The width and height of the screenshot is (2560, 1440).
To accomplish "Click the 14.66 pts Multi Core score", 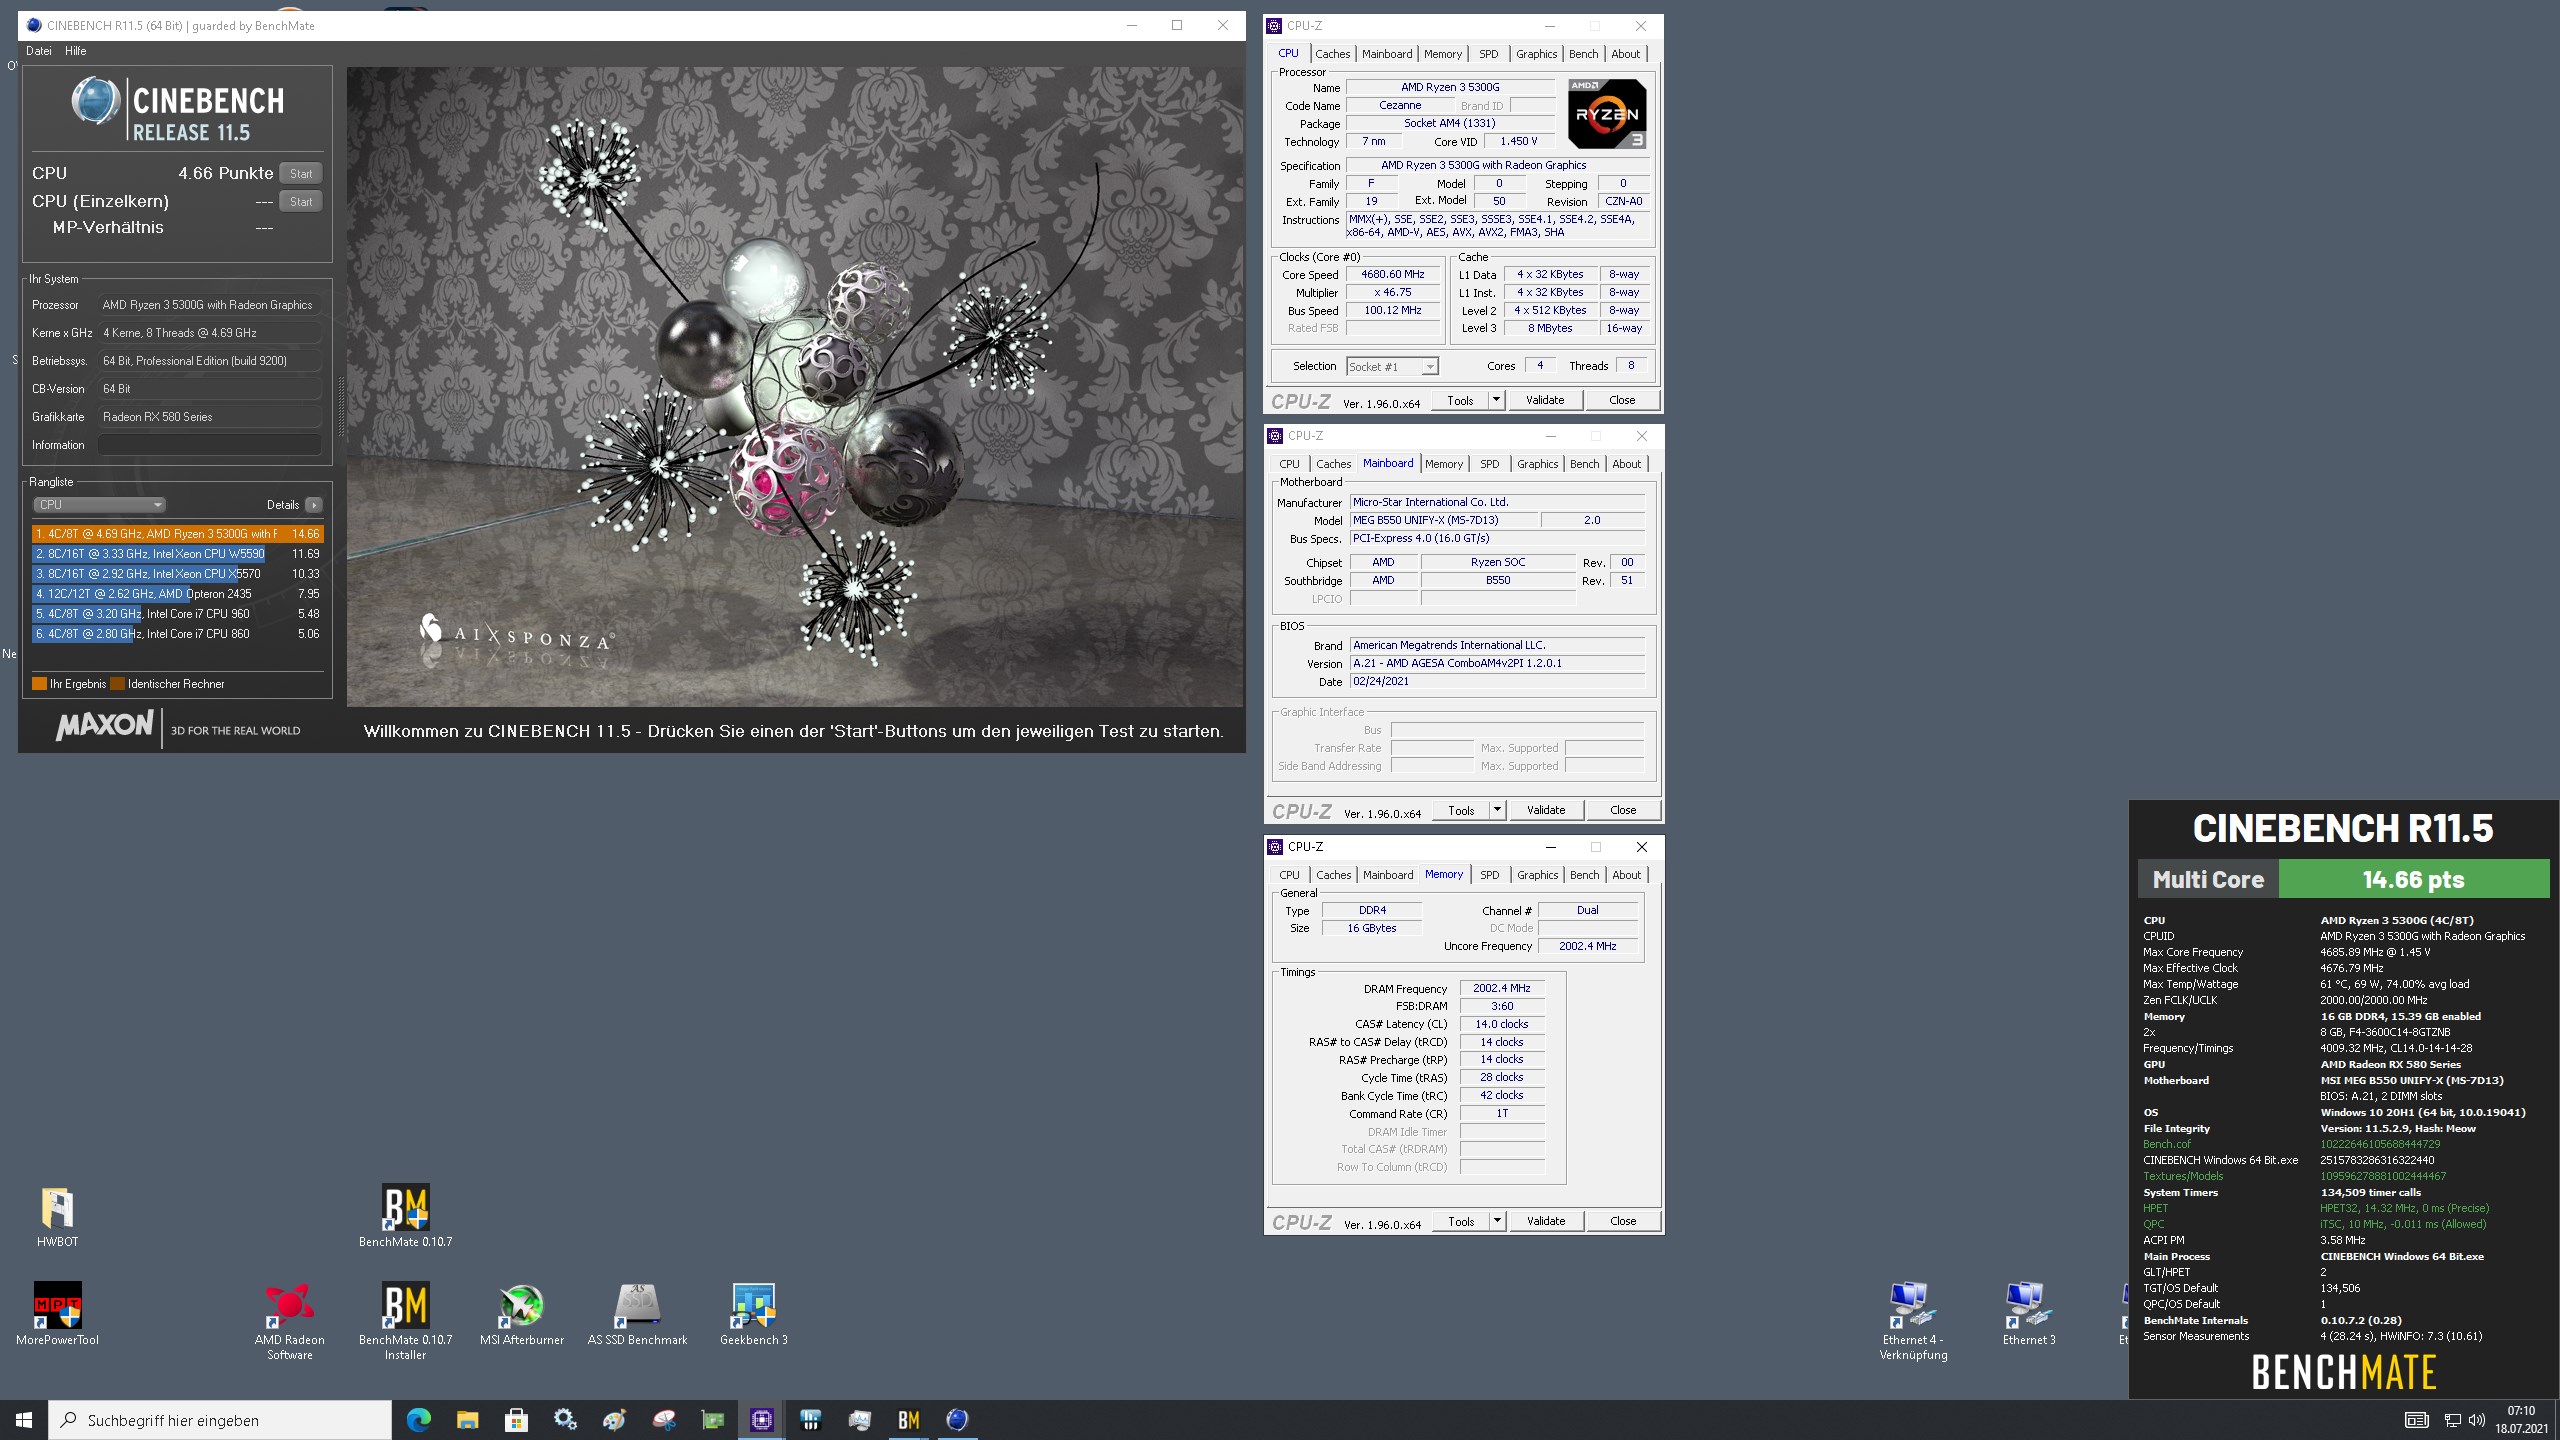I will coord(2413,879).
